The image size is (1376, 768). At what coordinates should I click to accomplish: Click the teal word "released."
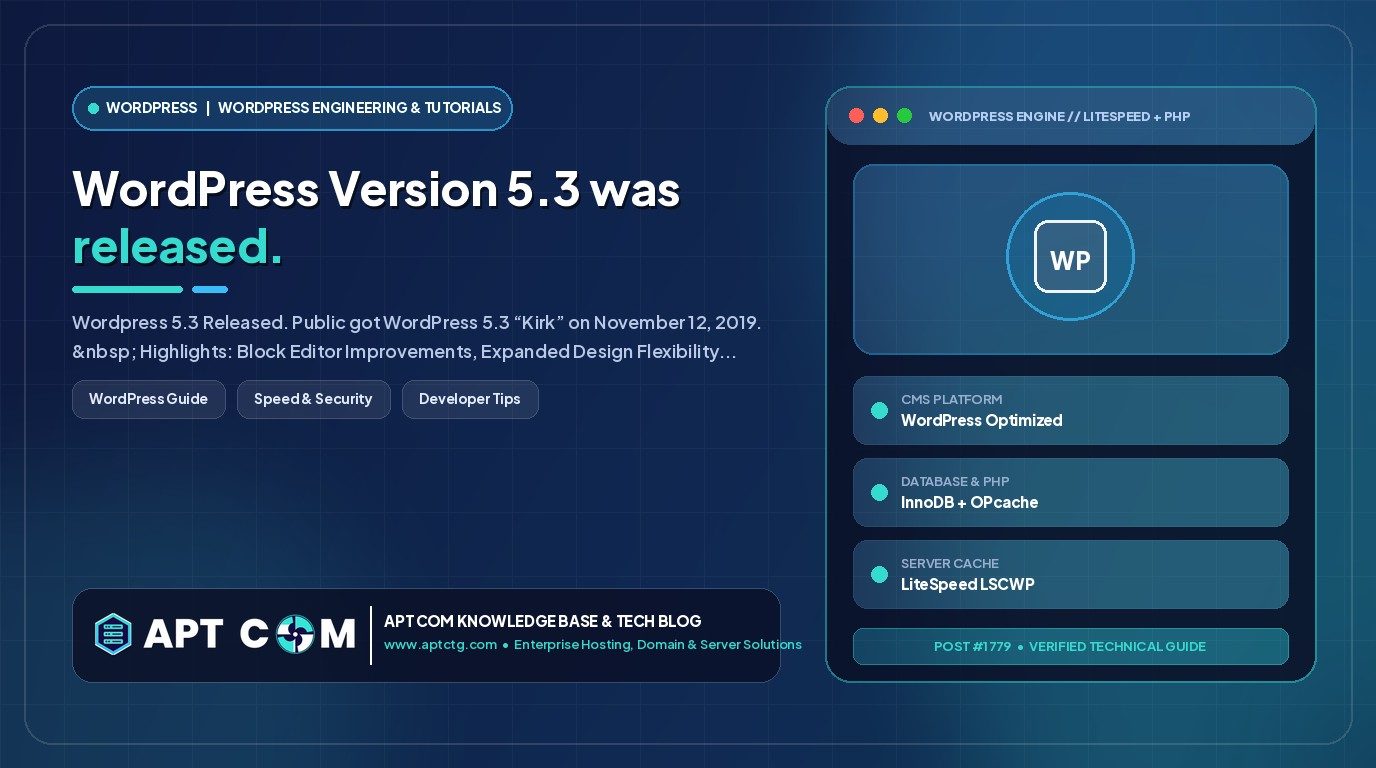177,247
